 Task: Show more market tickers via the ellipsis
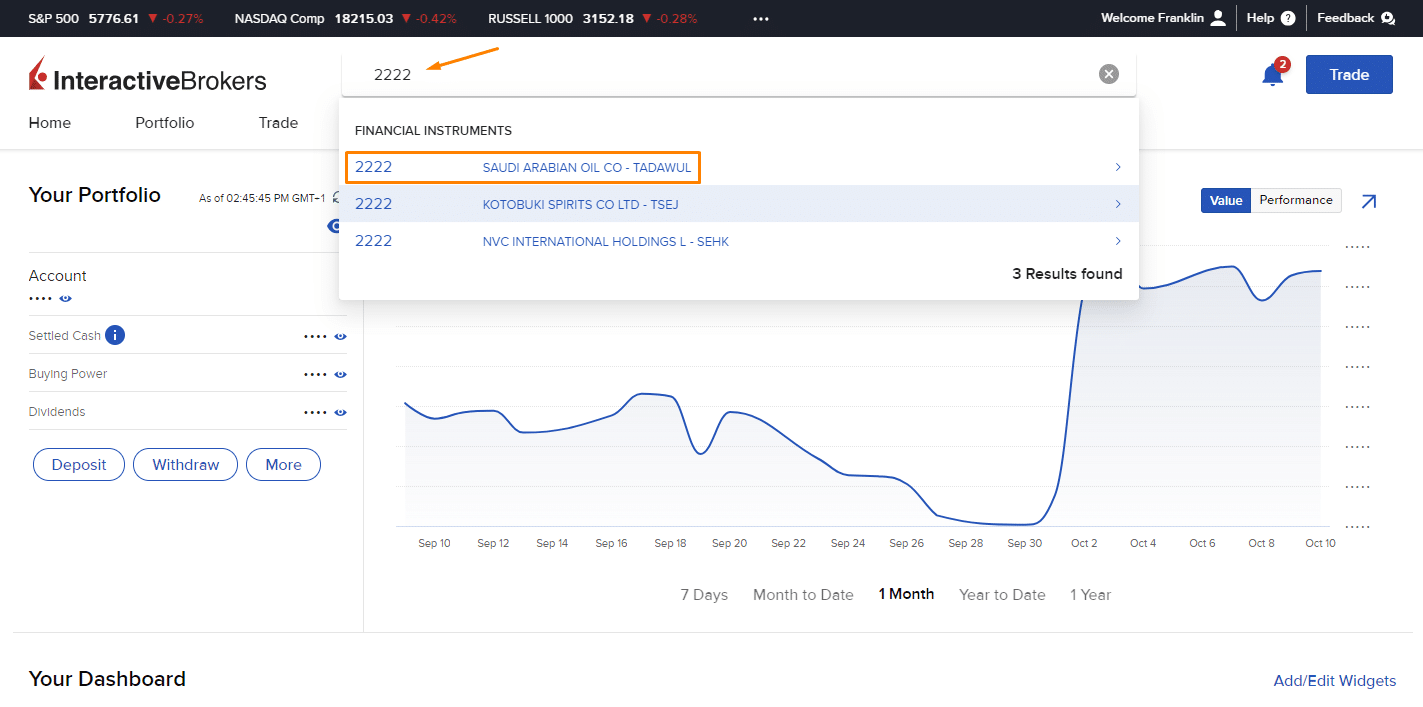tap(761, 18)
